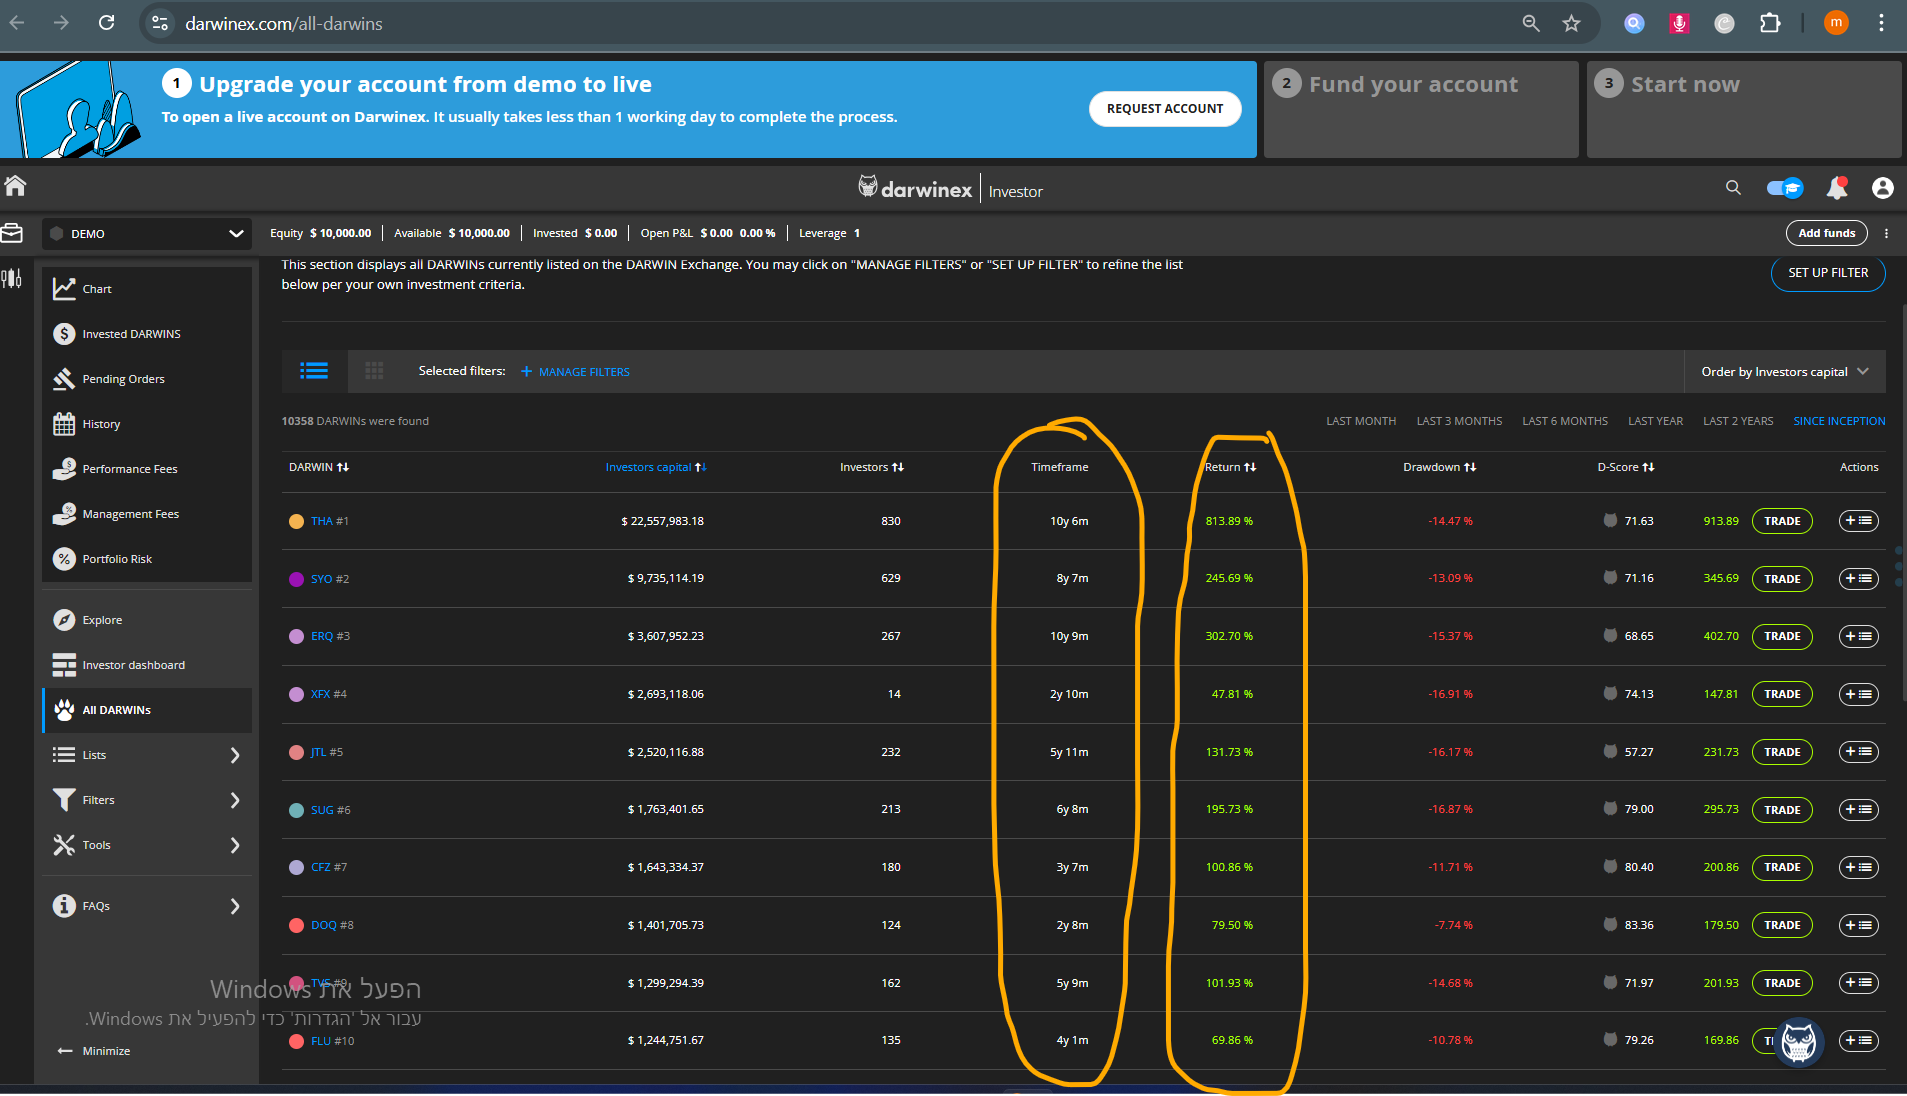1907x1096 pixels.
Task: Open SYO #2 DARWIN link
Action: (330, 579)
